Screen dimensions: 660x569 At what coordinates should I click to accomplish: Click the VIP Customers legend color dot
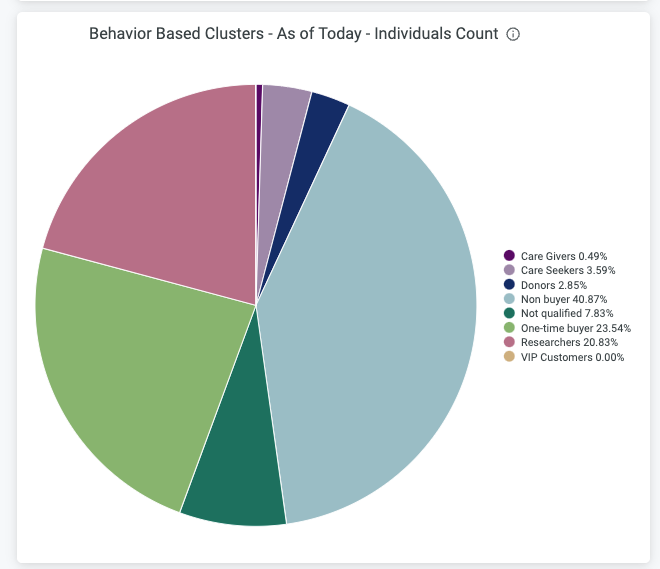click(510, 357)
